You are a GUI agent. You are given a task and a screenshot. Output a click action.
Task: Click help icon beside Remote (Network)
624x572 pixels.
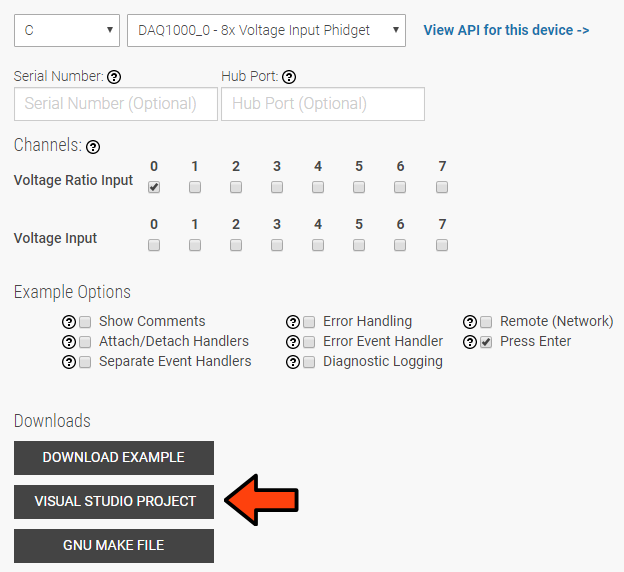470,322
